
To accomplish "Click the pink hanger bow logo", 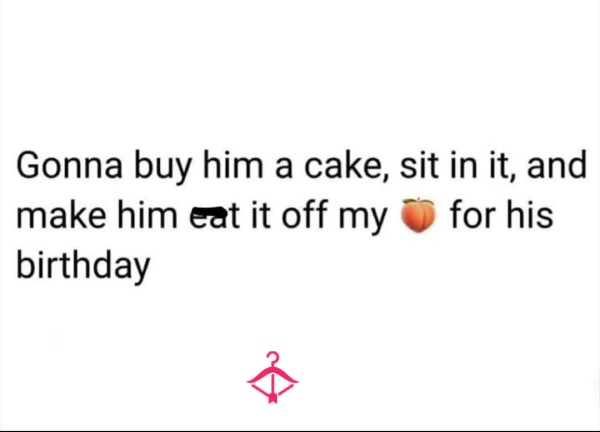I will pos(272,377).
